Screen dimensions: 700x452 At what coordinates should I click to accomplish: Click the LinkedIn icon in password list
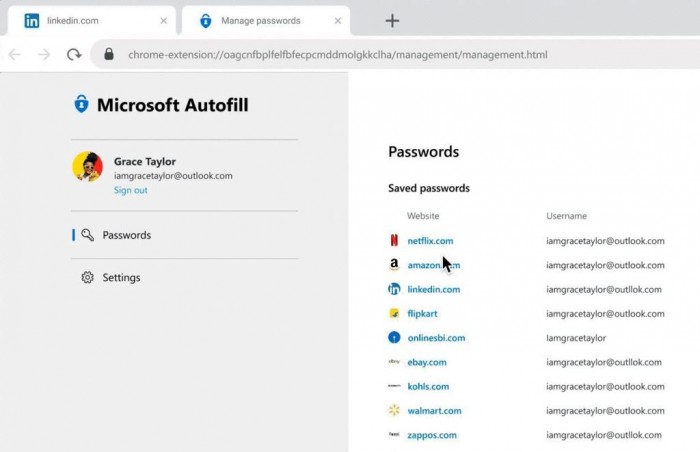point(394,289)
